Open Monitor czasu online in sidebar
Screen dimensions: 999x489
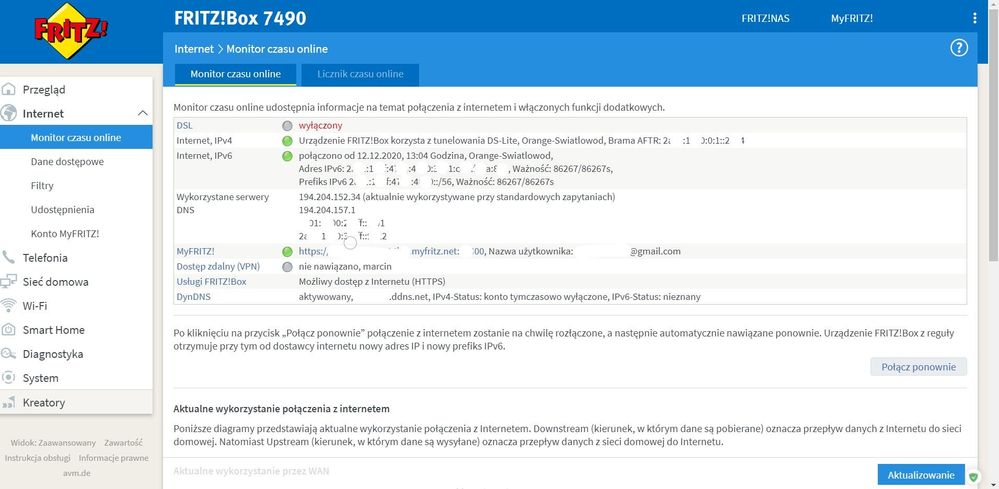[x=76, y=138]
